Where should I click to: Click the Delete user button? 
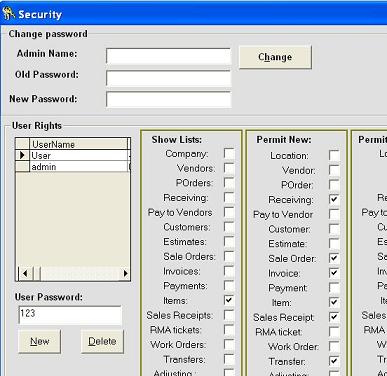click(x=102, y=341)
